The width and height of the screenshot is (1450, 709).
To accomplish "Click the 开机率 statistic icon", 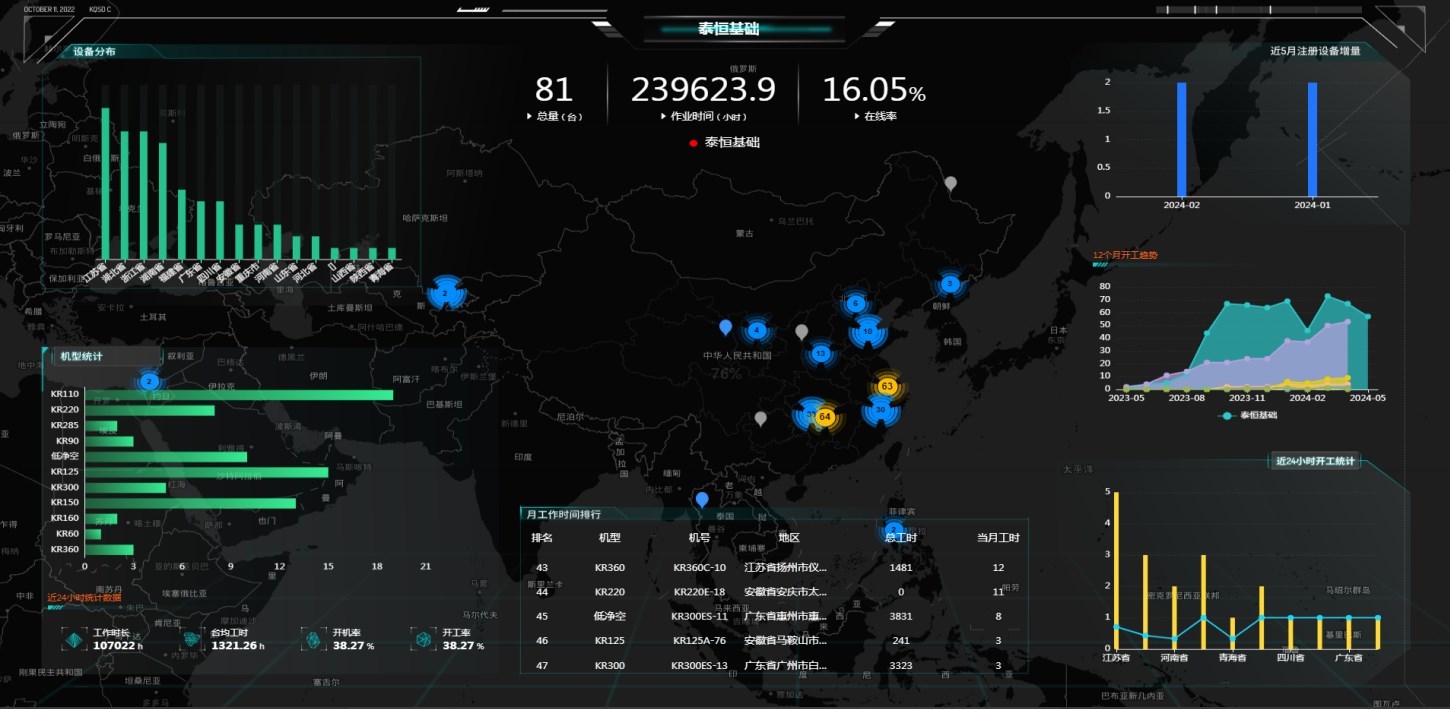I will (312, 639).
